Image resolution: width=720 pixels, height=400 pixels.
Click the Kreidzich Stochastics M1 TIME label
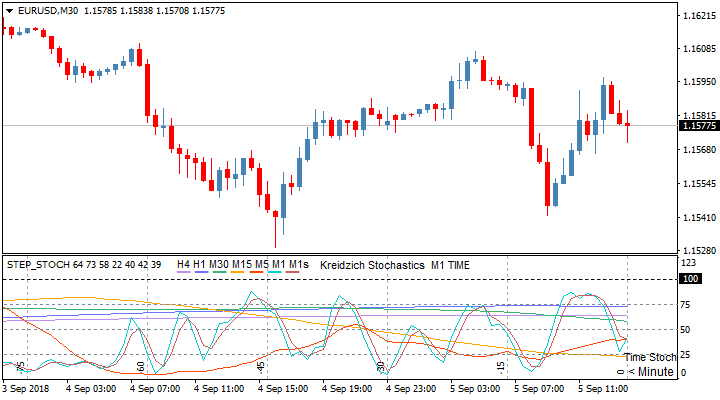pyautogui.click(x=395, y=265)
